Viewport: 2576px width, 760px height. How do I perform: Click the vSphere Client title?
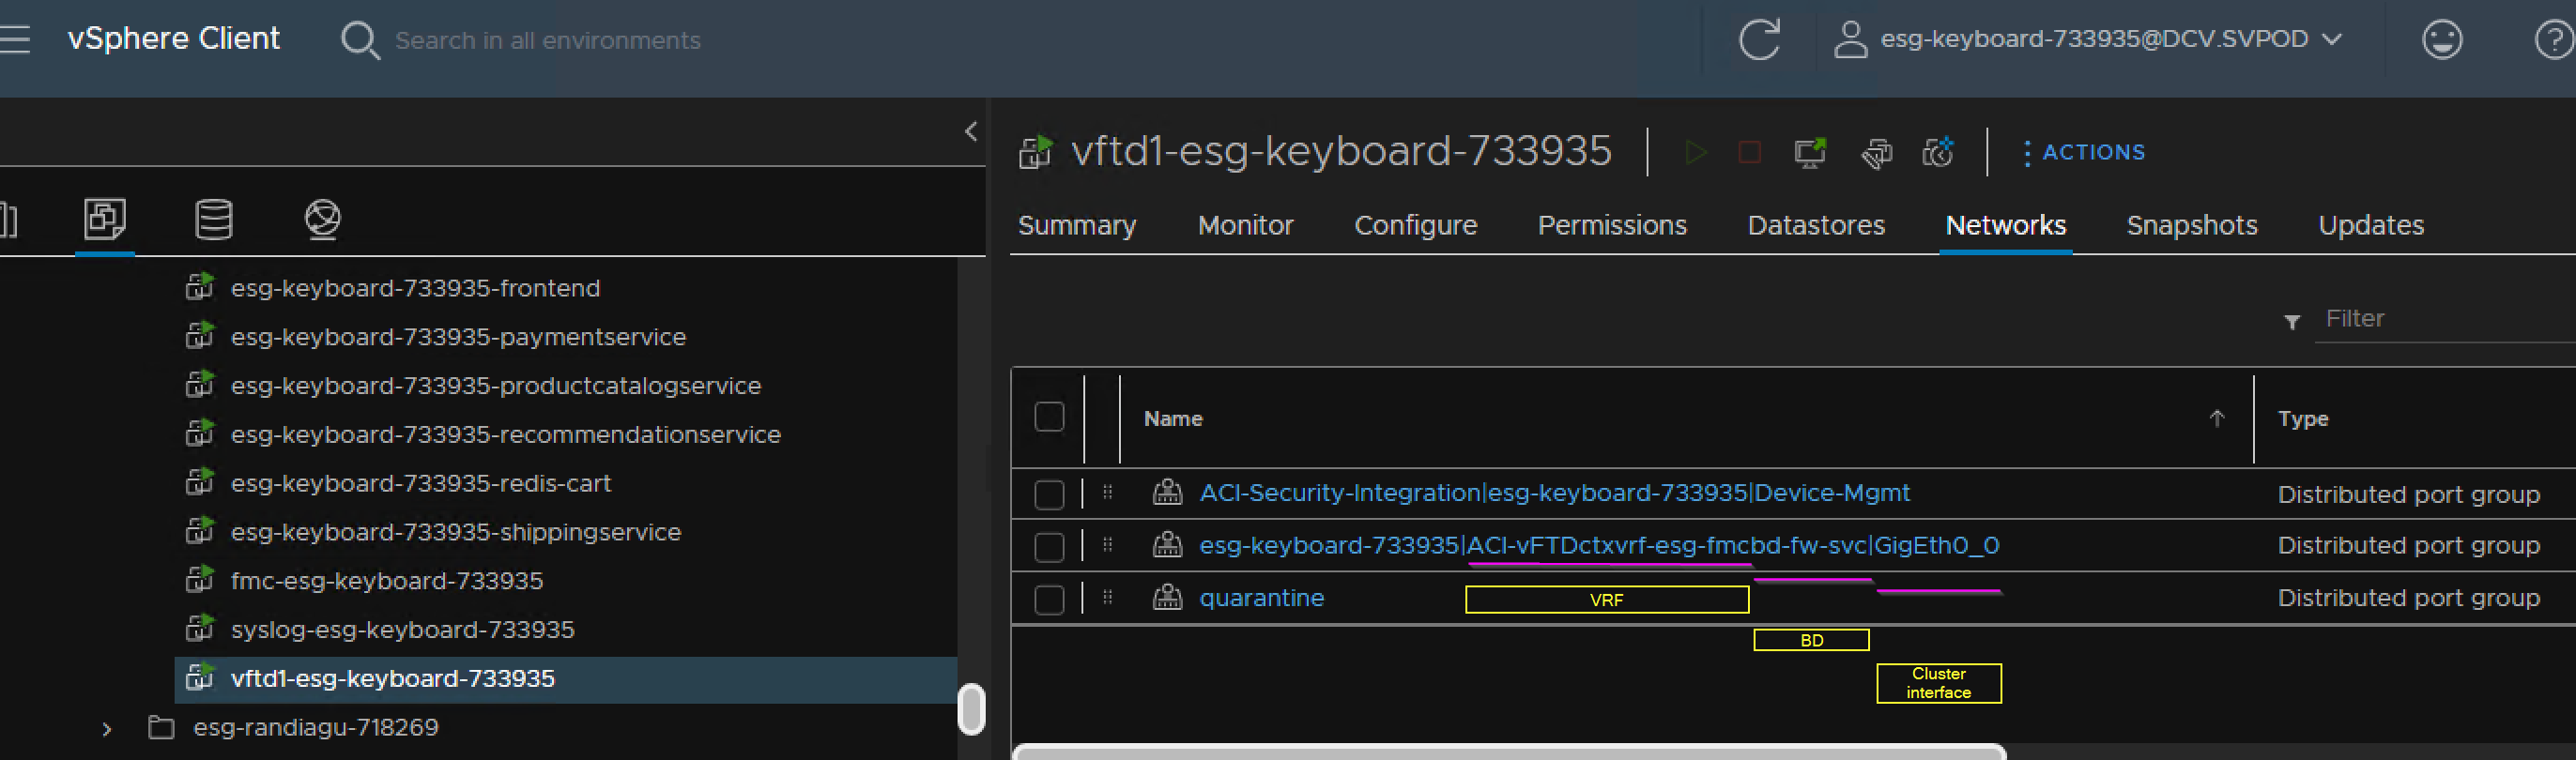pos(173,38)
